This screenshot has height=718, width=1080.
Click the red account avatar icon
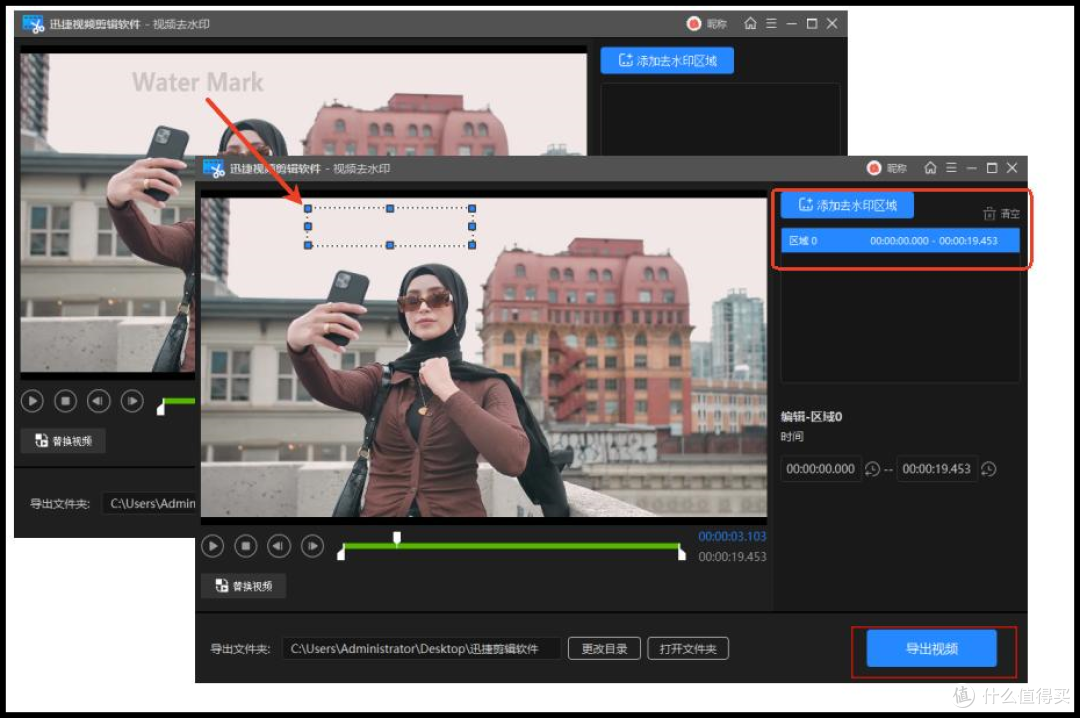874,167
